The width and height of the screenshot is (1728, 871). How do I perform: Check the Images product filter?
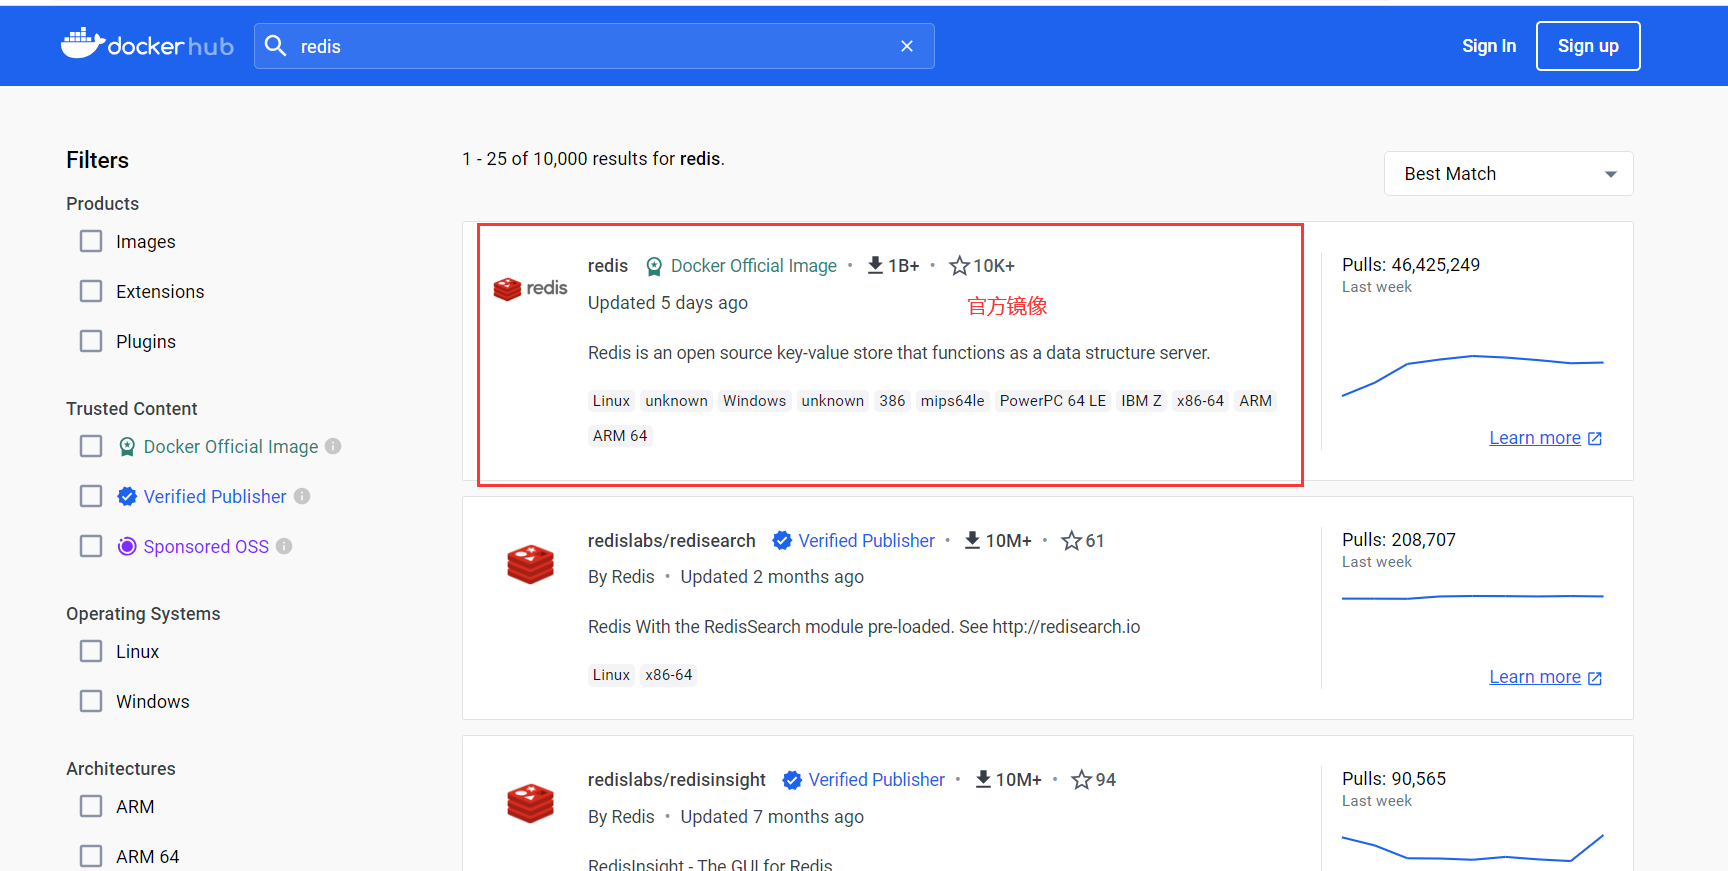pos(91,242)
